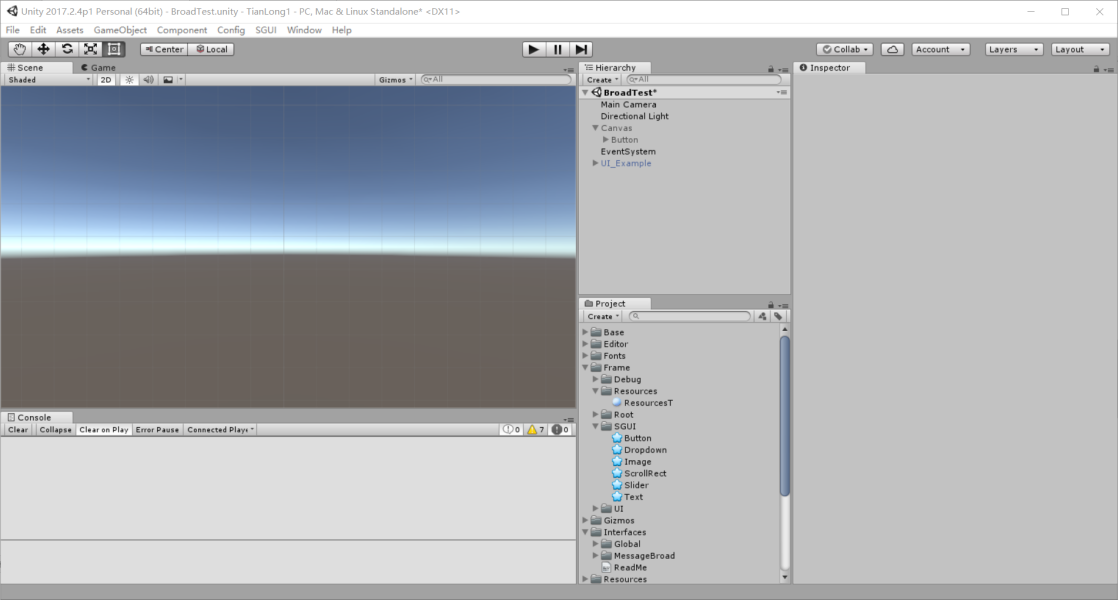Open the Layout dropdown
Screen dimensions: 1118x600
coord(1080,49)
